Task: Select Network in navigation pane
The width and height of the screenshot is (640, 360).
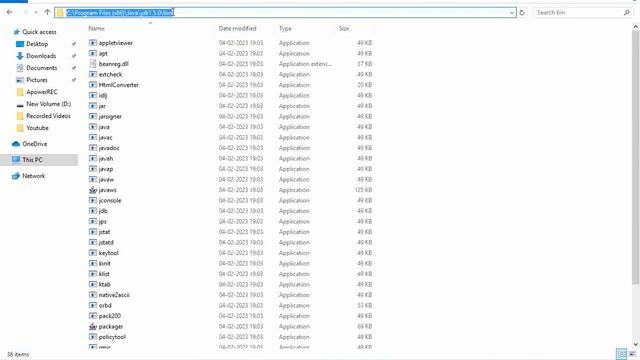Action: point(33,176)
